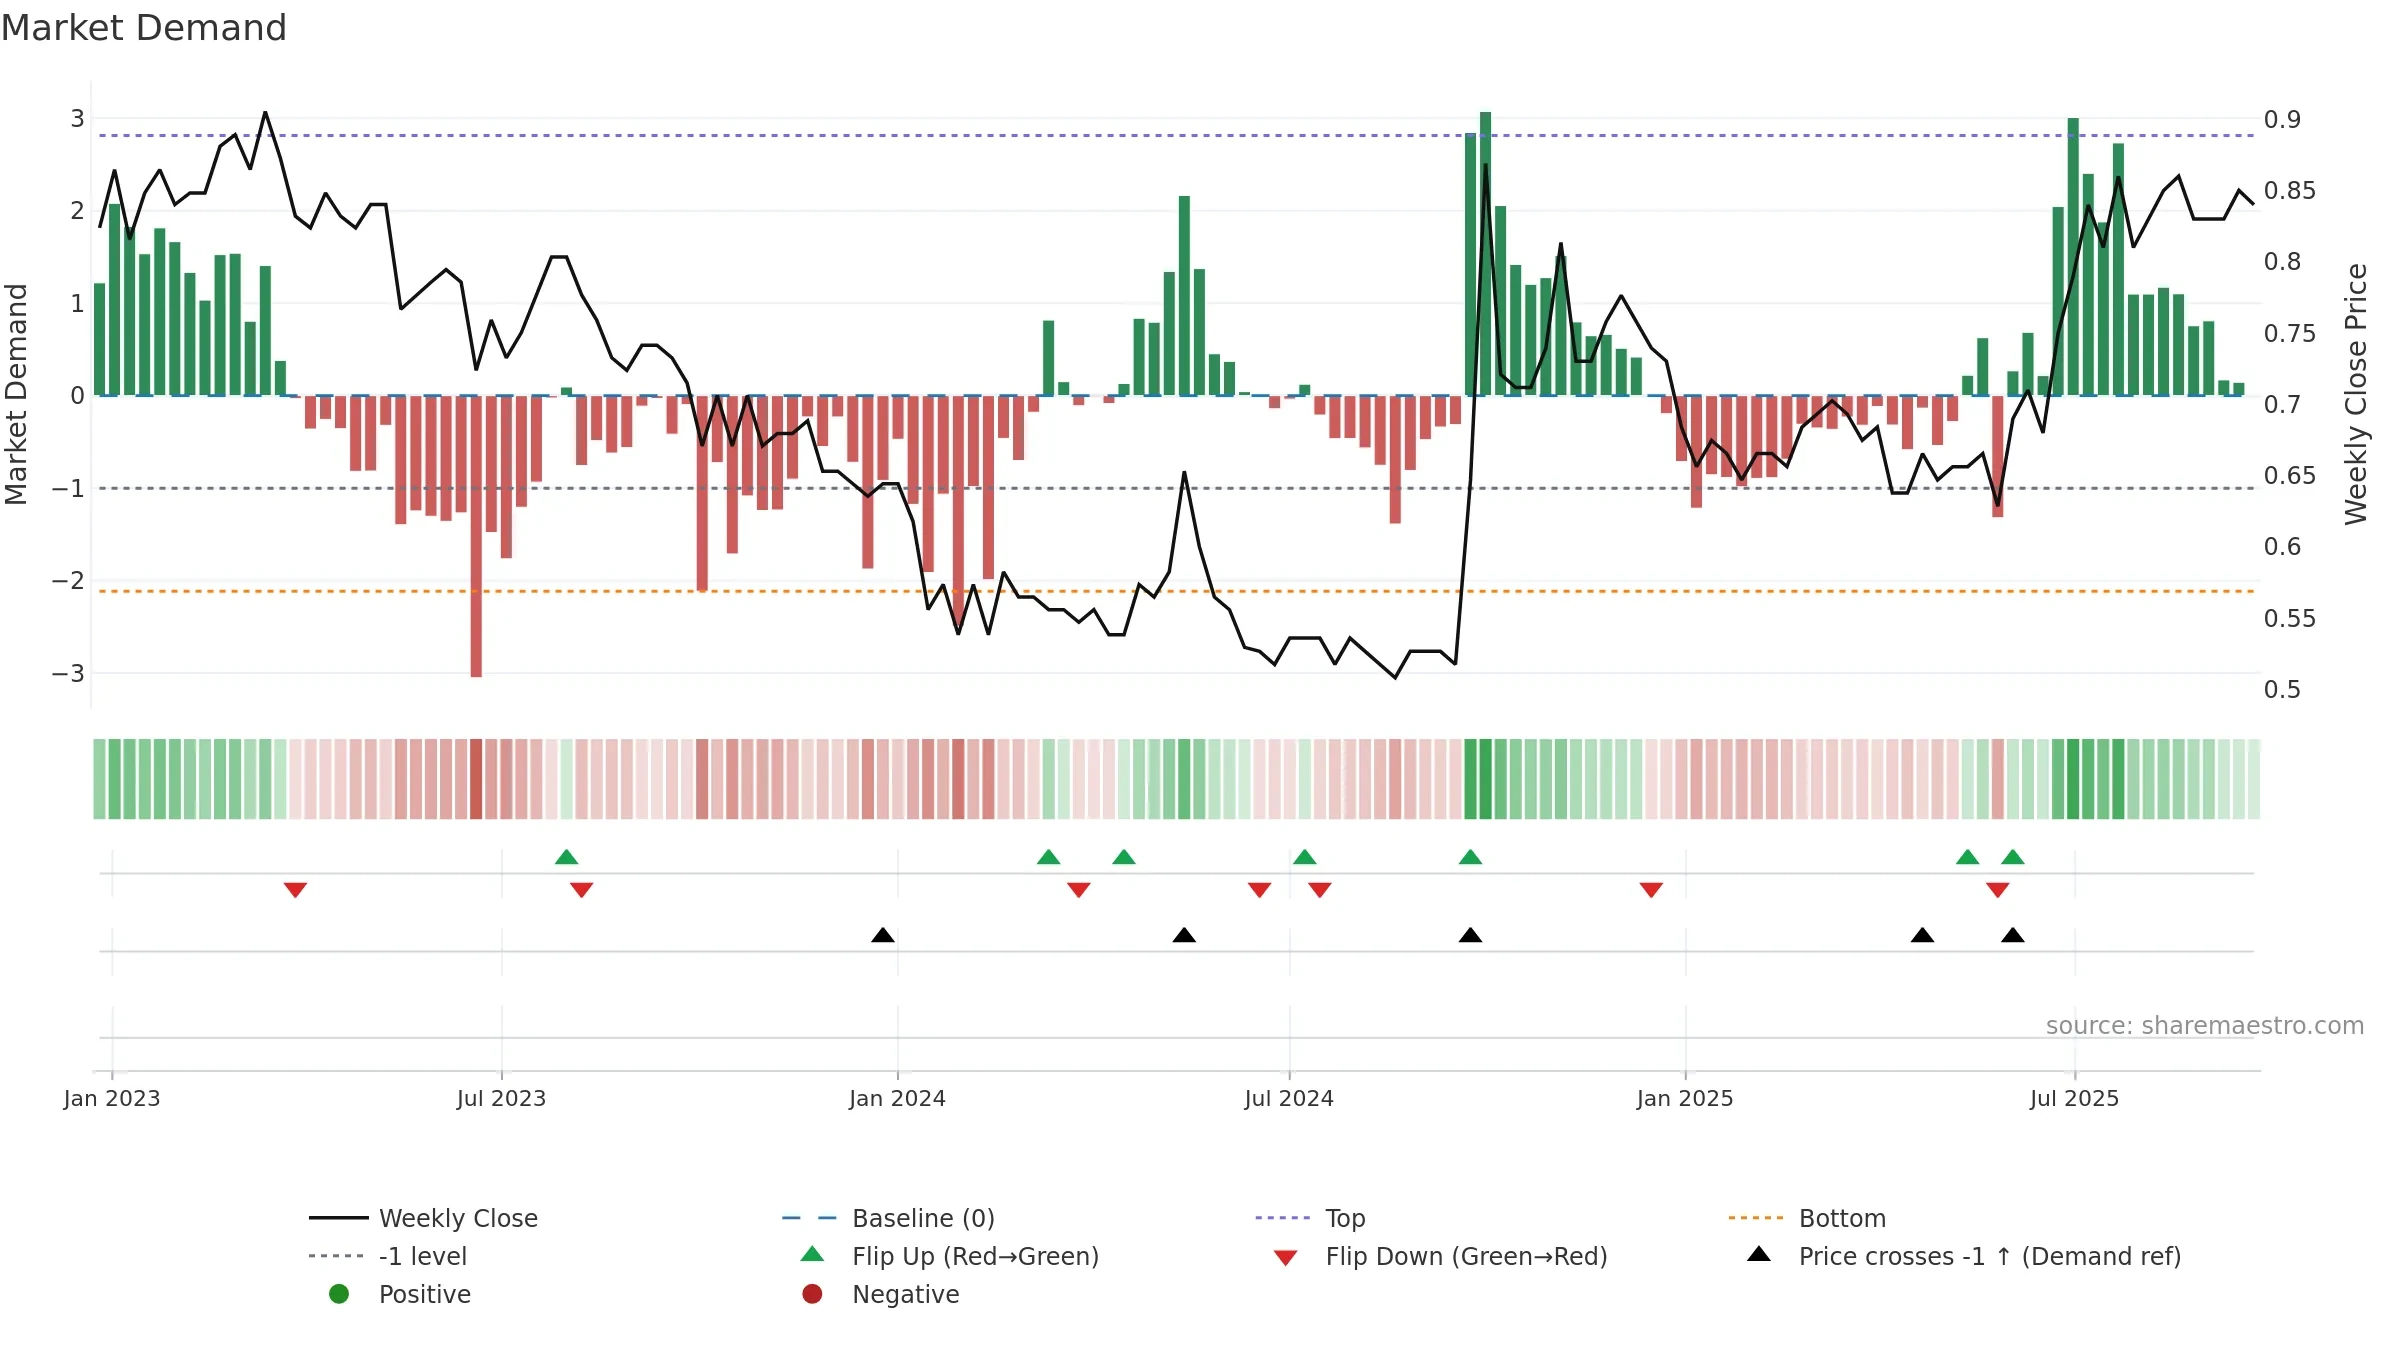This screenshot has height=1350, width=2400.
Task: Click the red flip-down marker in mid-July 2024
Action: (1320, 890)
